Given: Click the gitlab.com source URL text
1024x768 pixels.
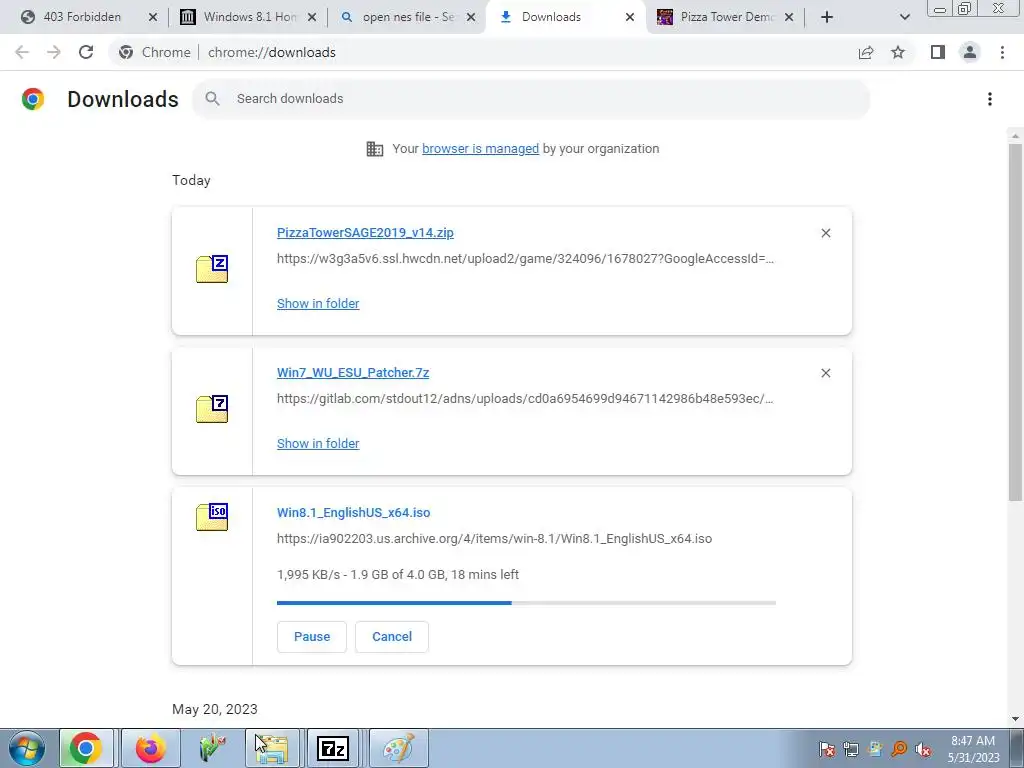Looking at the screenshot, I should pos(525,398).
